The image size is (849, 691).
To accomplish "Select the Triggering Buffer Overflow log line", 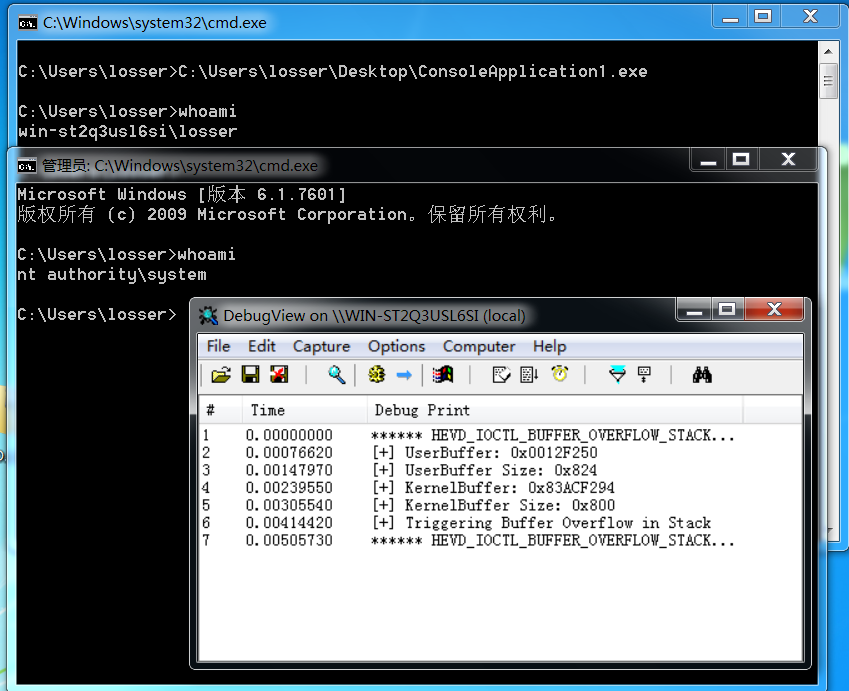I will pos(540,523).
